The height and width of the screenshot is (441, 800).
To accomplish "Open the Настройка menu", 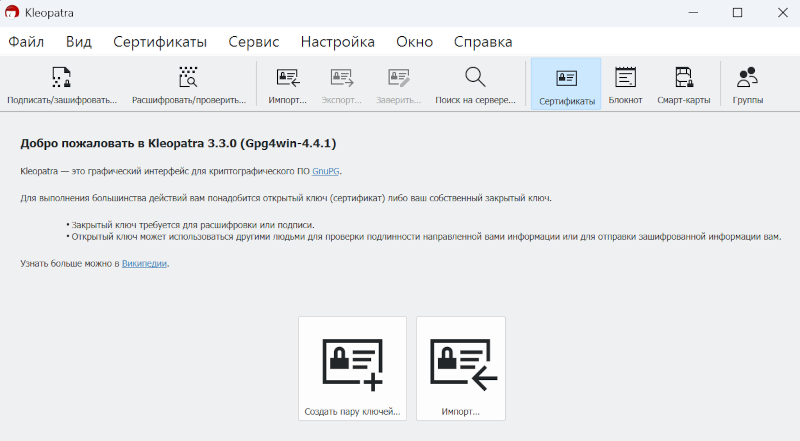I will coord(338,42).
